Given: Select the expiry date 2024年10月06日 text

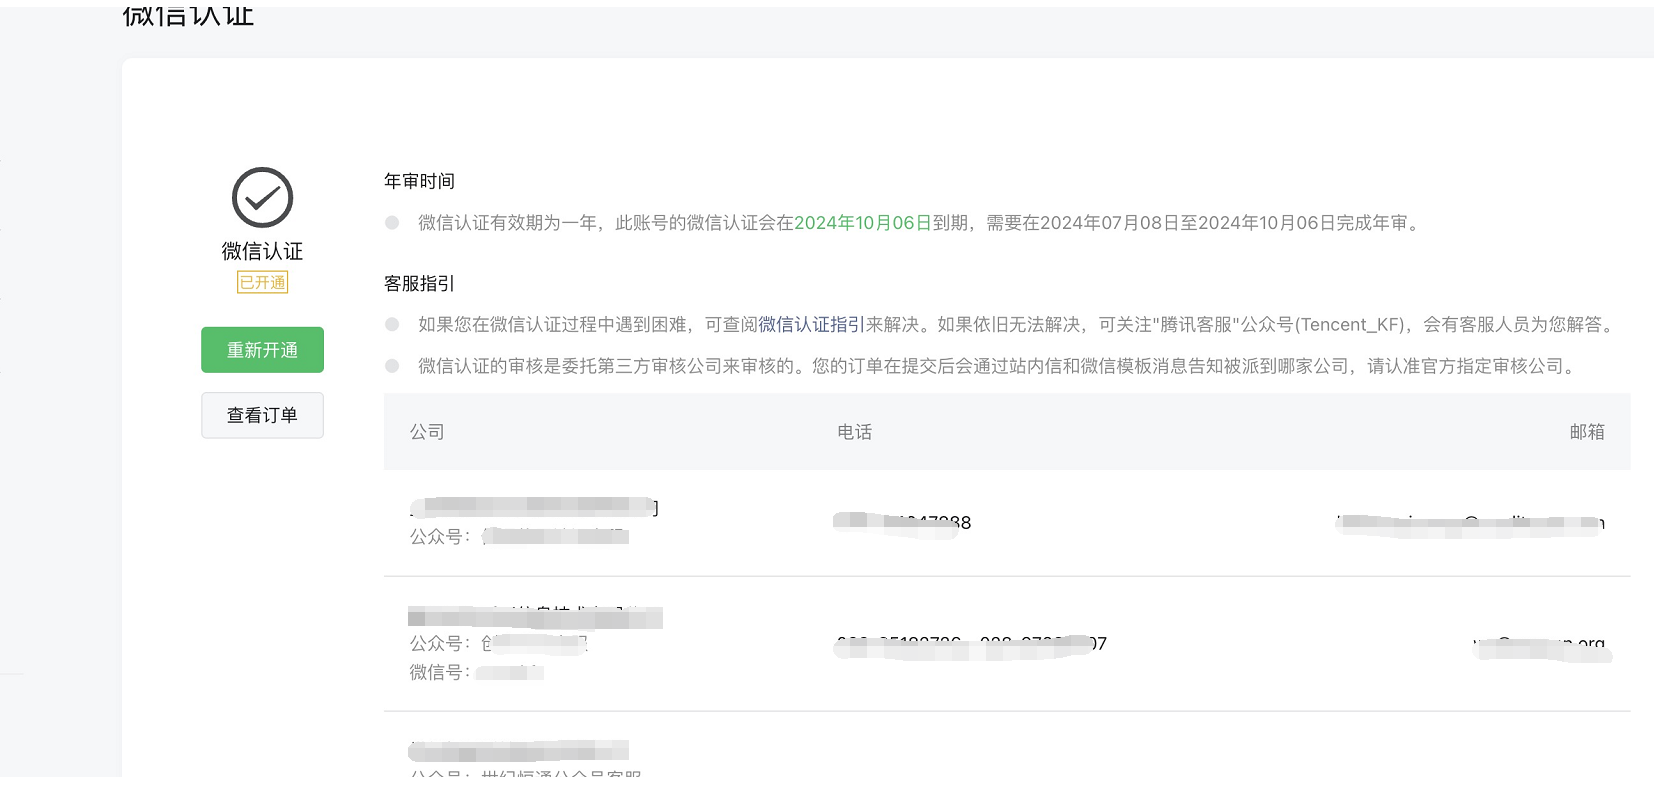Looking at the screenshot, I should coord(863,223).
